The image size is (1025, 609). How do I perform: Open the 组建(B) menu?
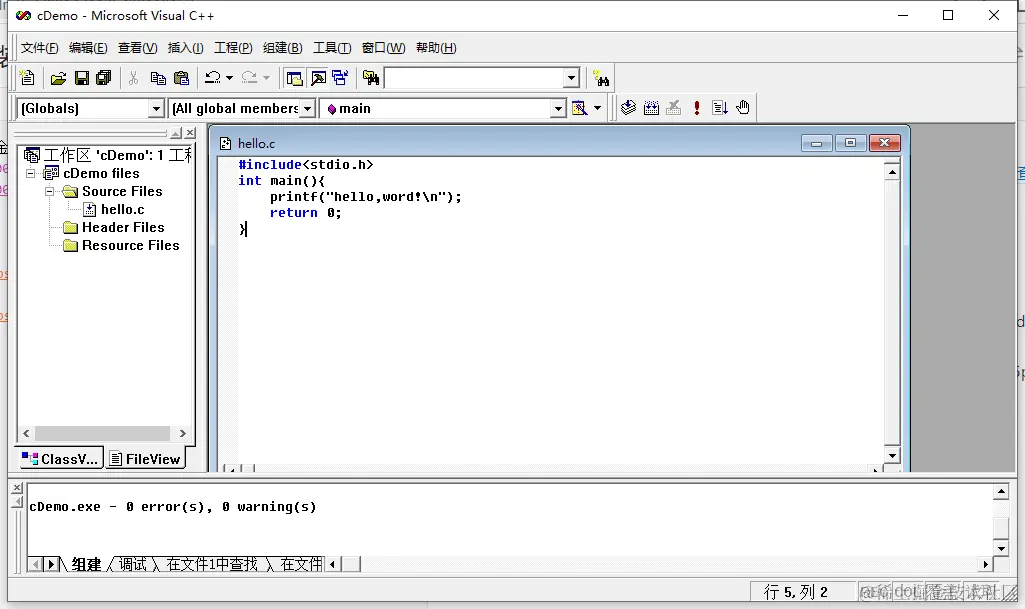[x=282, y=48]
